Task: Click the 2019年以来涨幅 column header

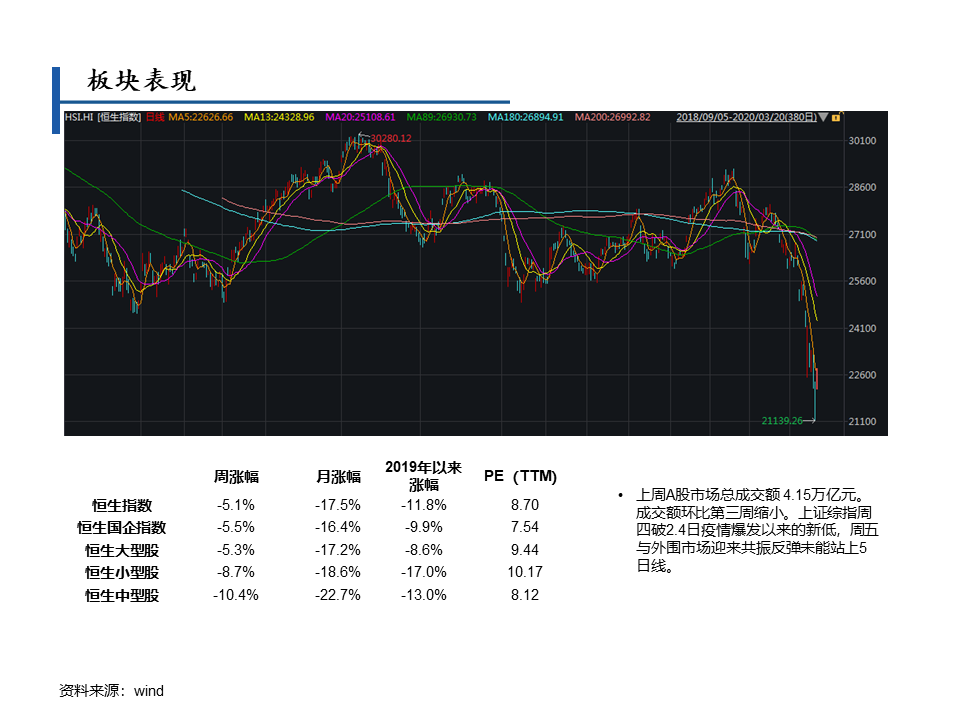Action: pos(423,476)
